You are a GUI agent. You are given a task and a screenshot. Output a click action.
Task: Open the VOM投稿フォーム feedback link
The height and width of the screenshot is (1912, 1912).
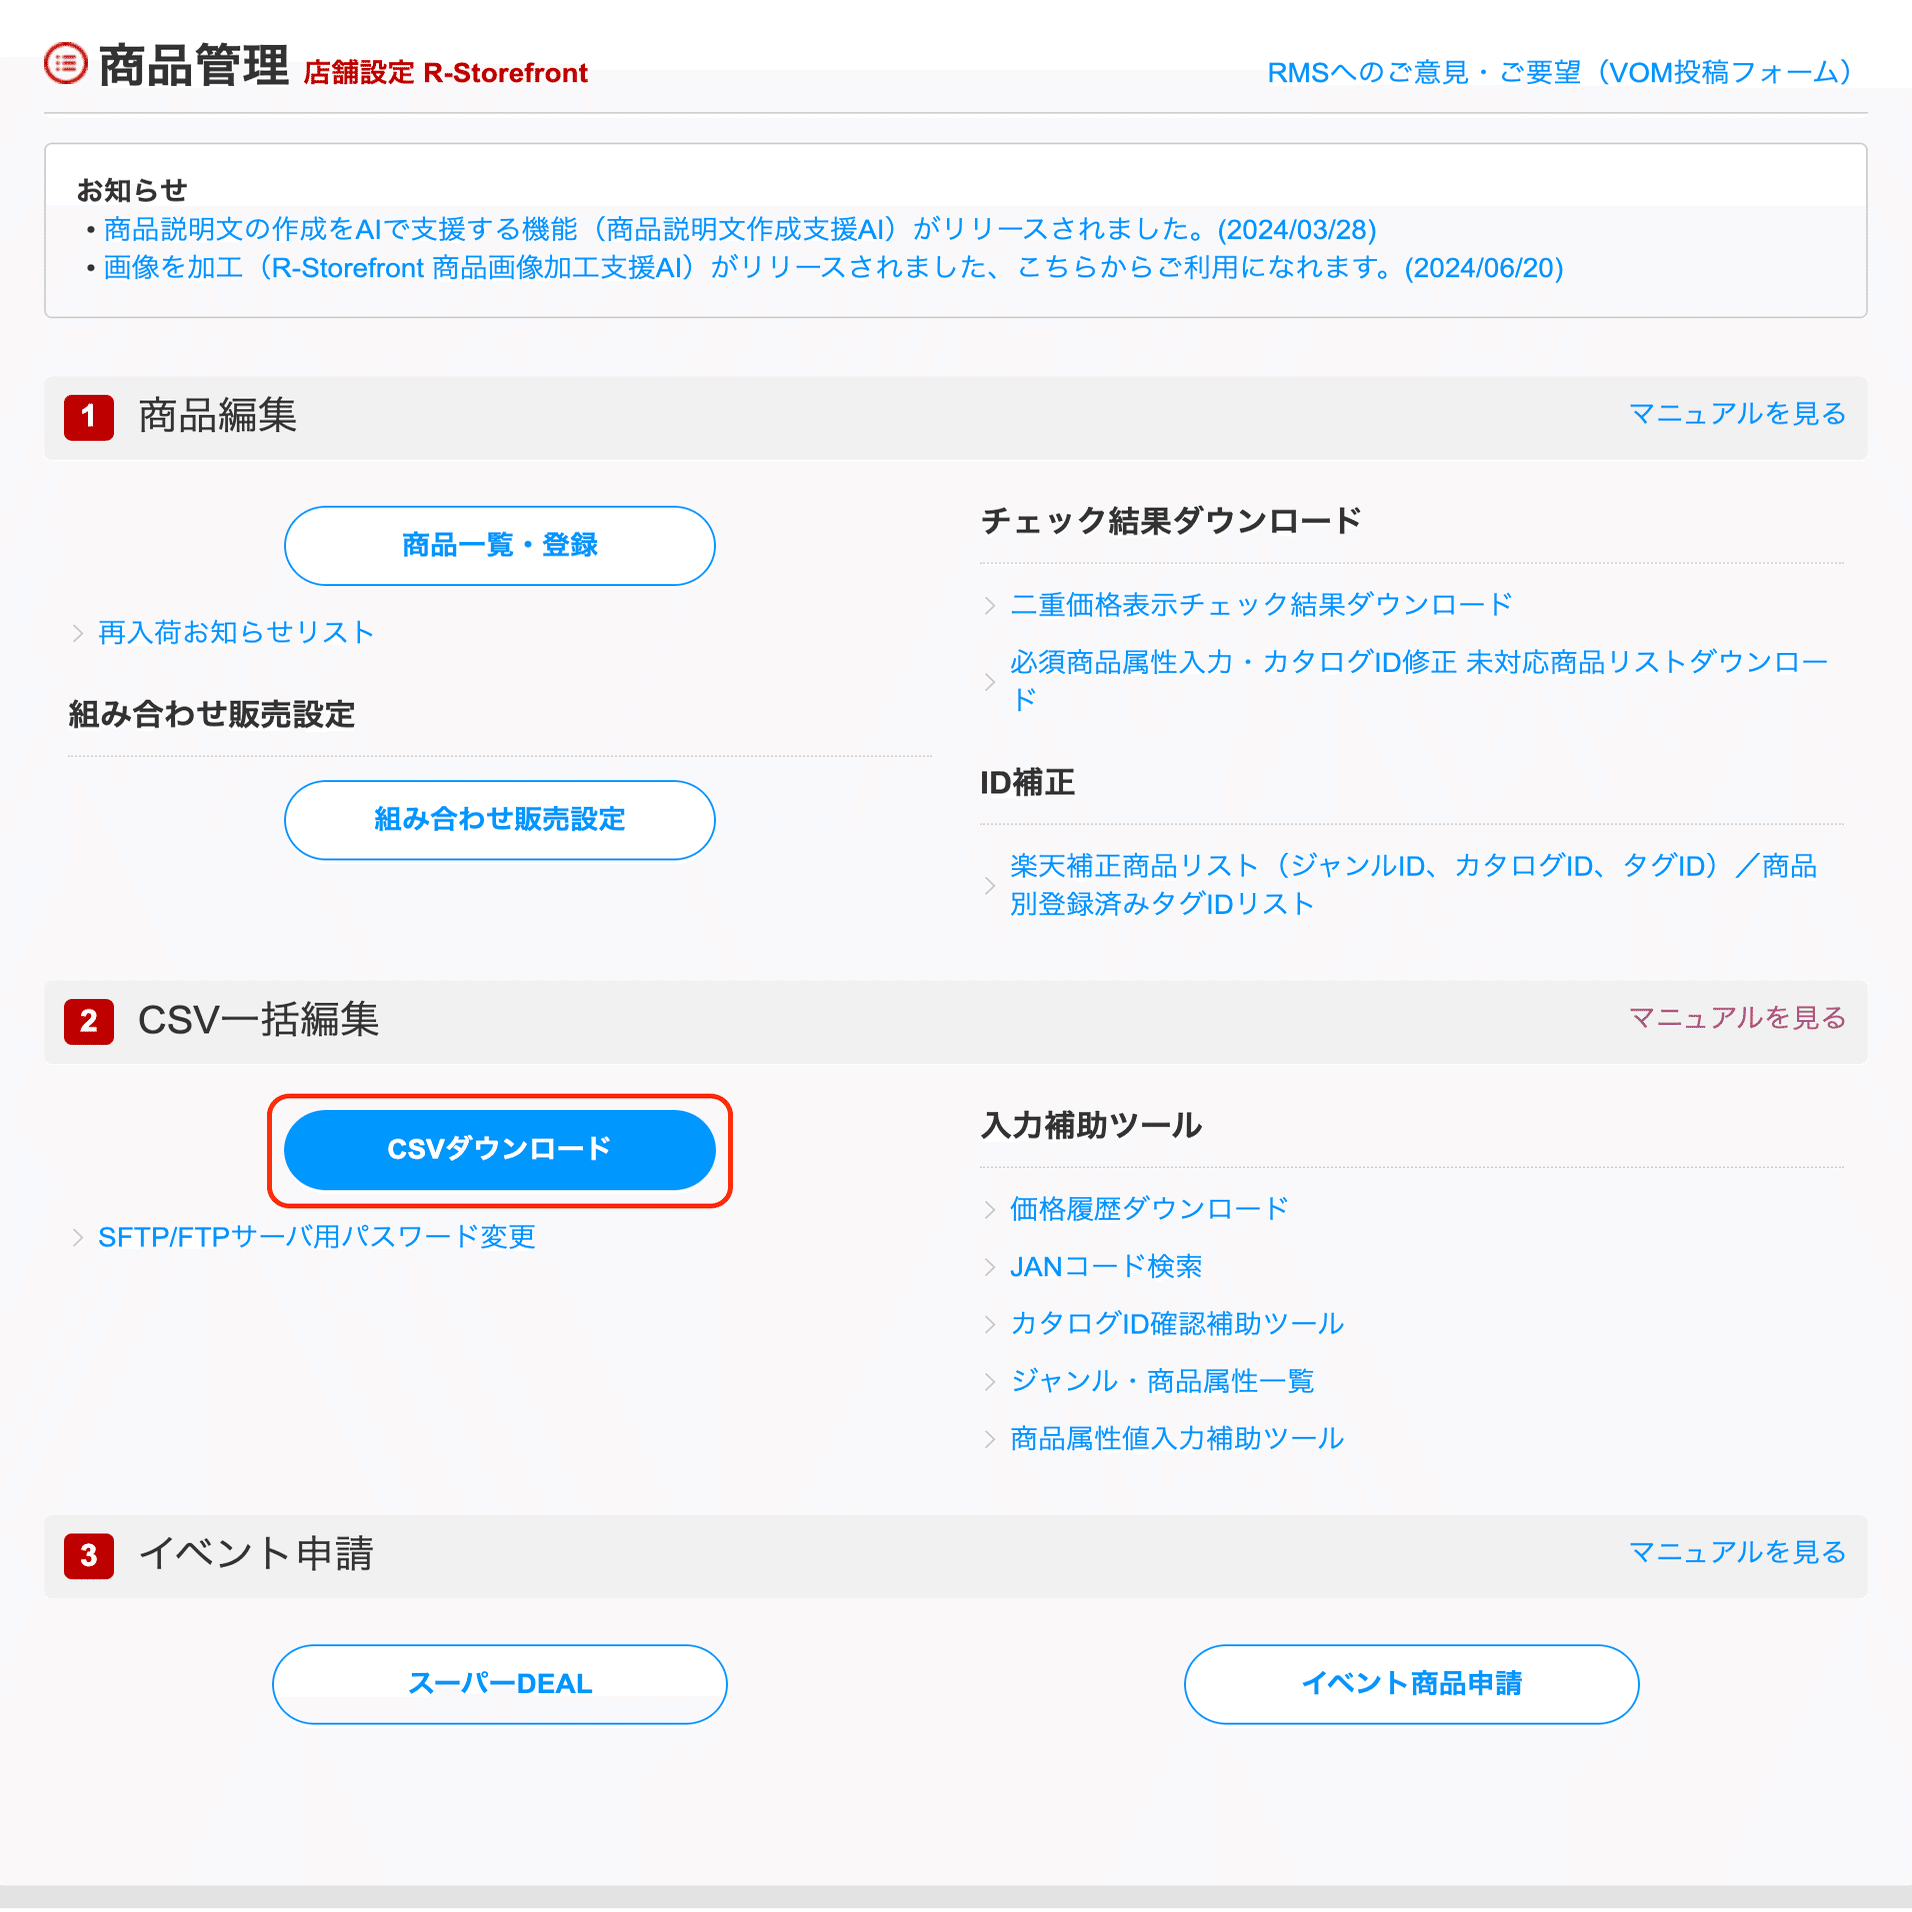(x=1558, y=71)
